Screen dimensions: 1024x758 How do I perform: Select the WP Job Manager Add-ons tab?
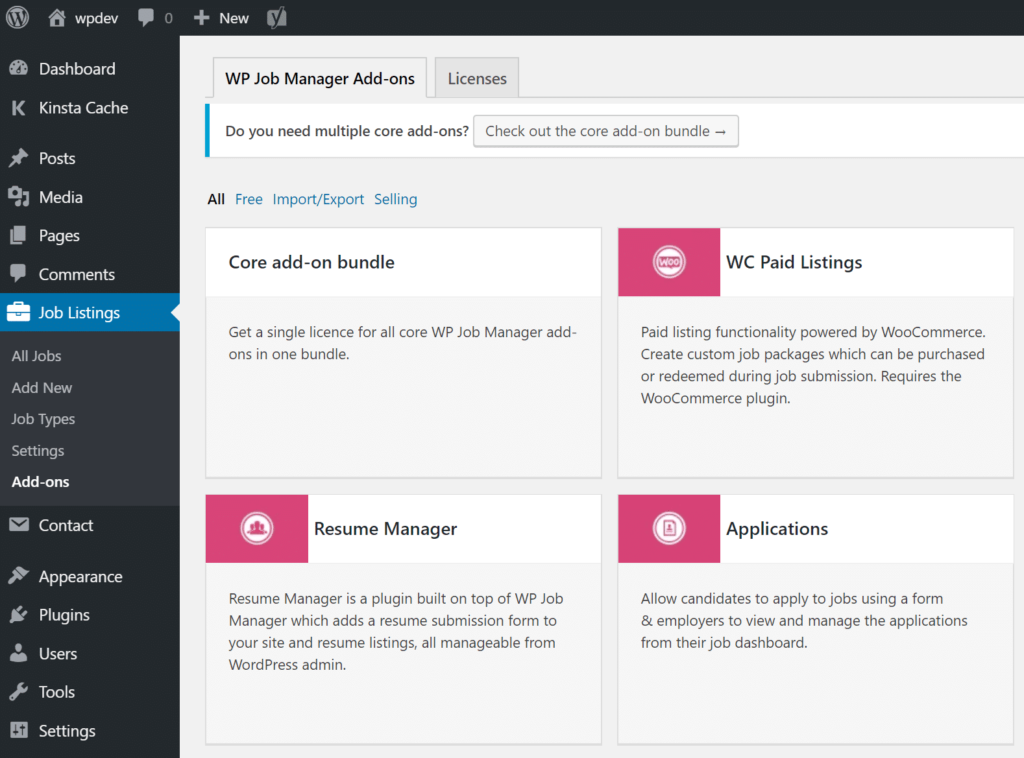tap(320, 78)
